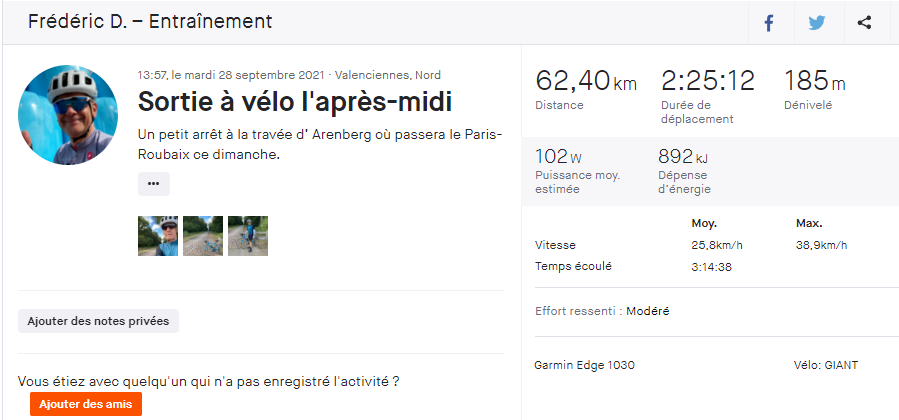Open the first selfie photo thumbnail
The image size is (899, 420).
158,236
